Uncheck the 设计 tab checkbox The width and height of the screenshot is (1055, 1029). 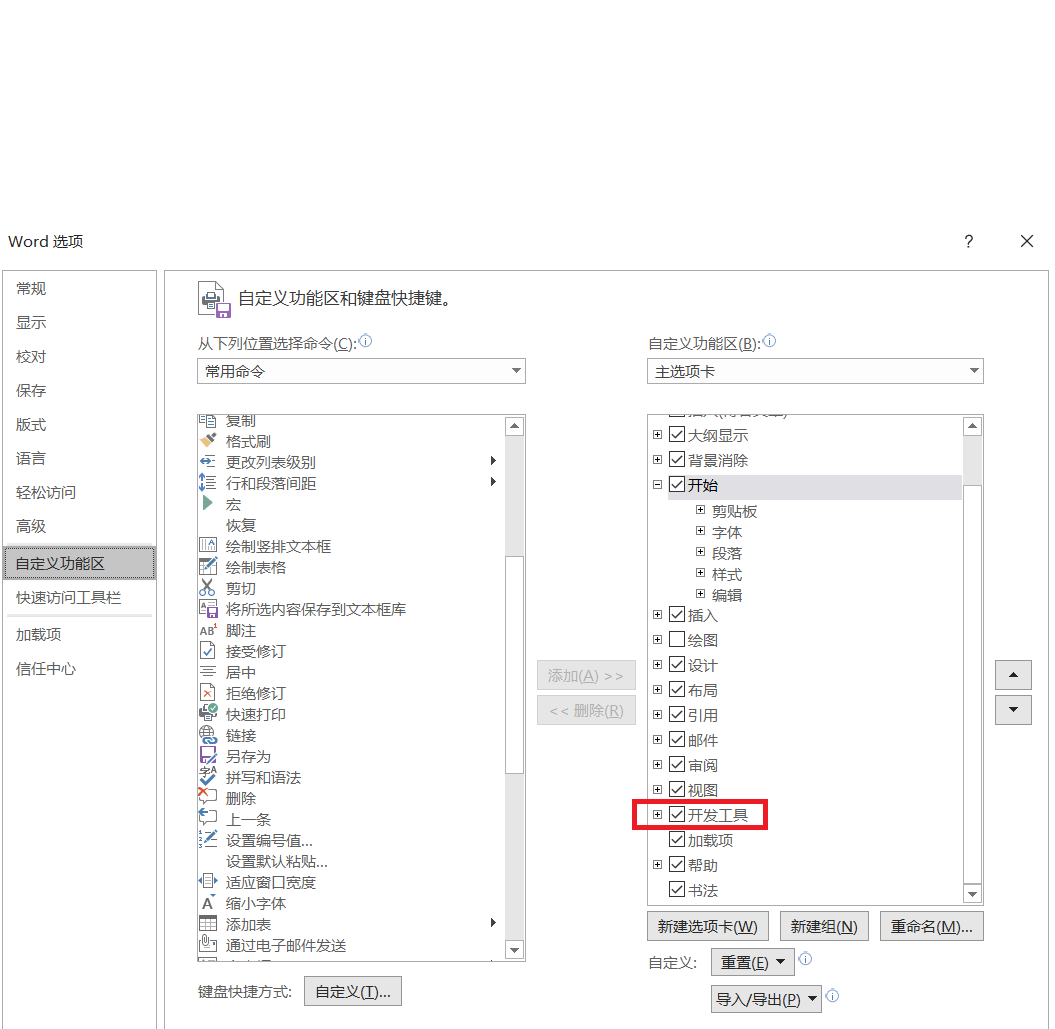pyautogui.click(x=677, y=665)
